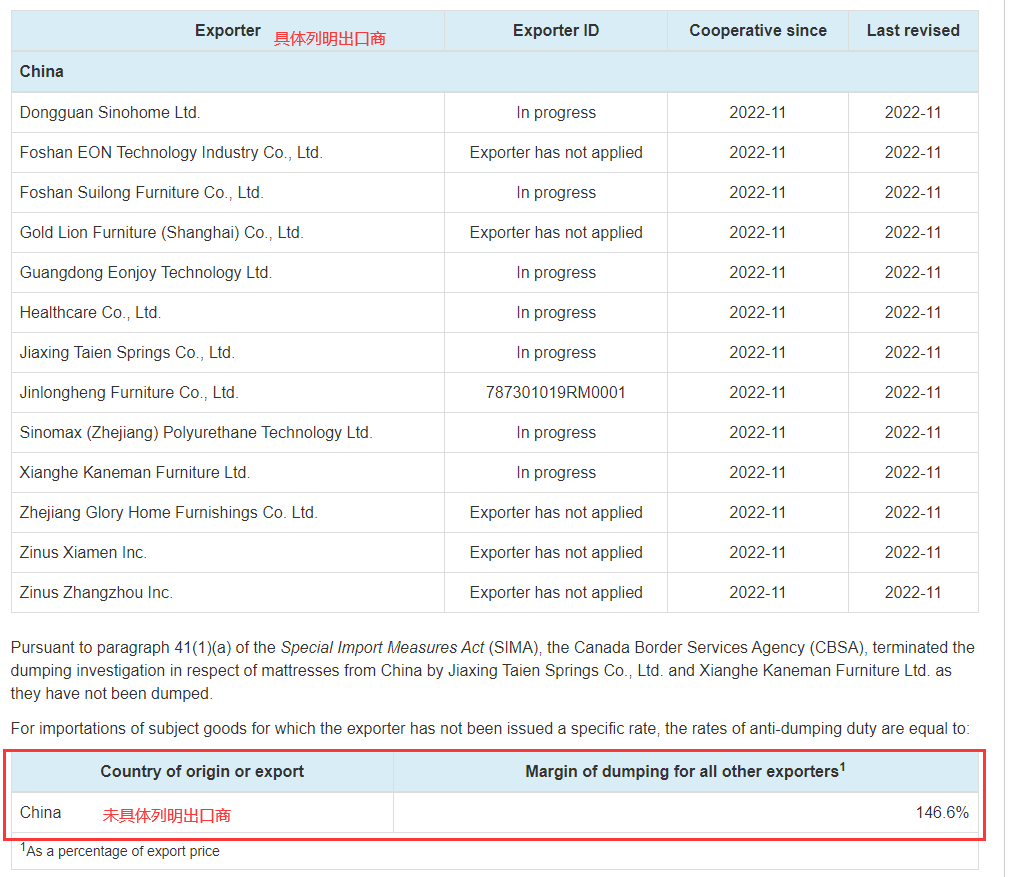Click the exporter ID 787301019RM0001

pos(556,393)
